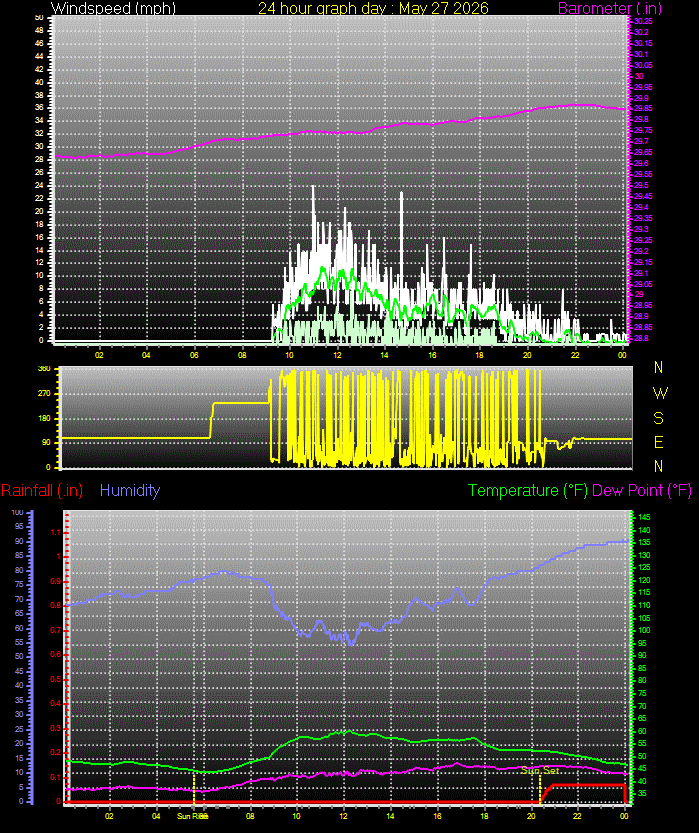
Task: Click "1.1" on the red rainfall axis
Action: pos(56,532)
